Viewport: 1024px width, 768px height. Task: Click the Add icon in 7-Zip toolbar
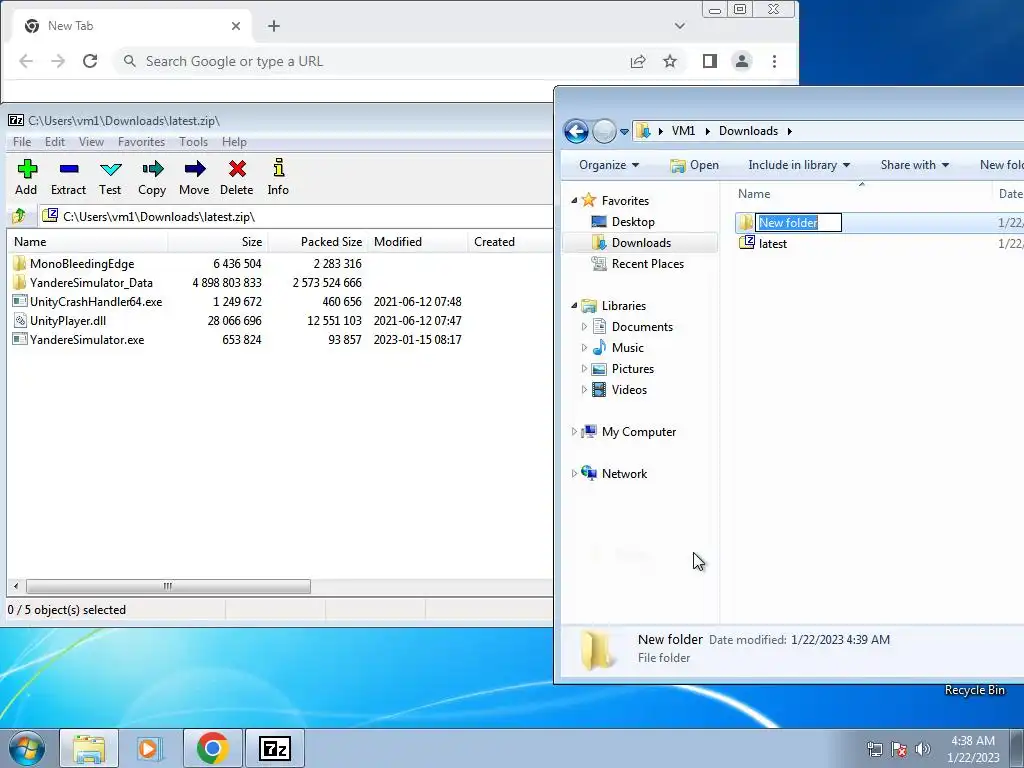pyautogui.click(x=26, y=170)
